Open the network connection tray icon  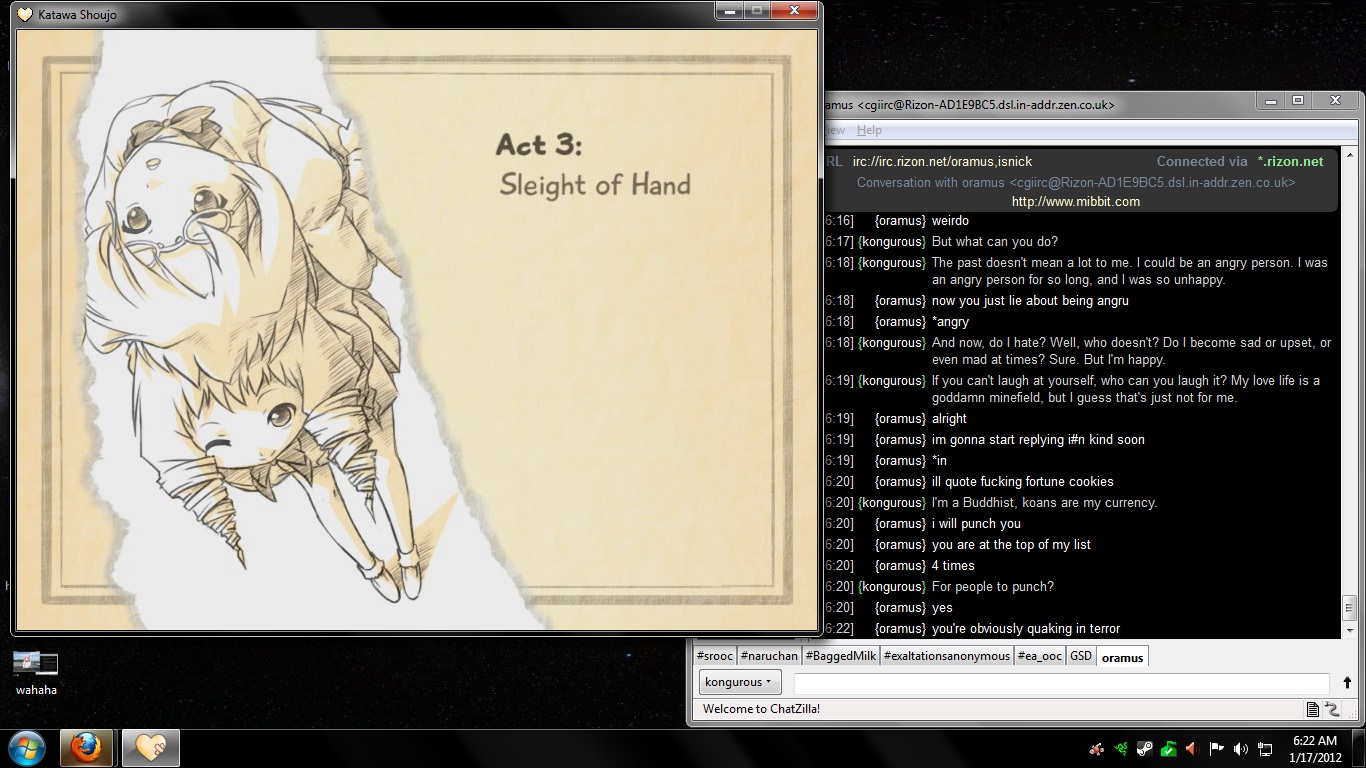tap(1264, 749)
